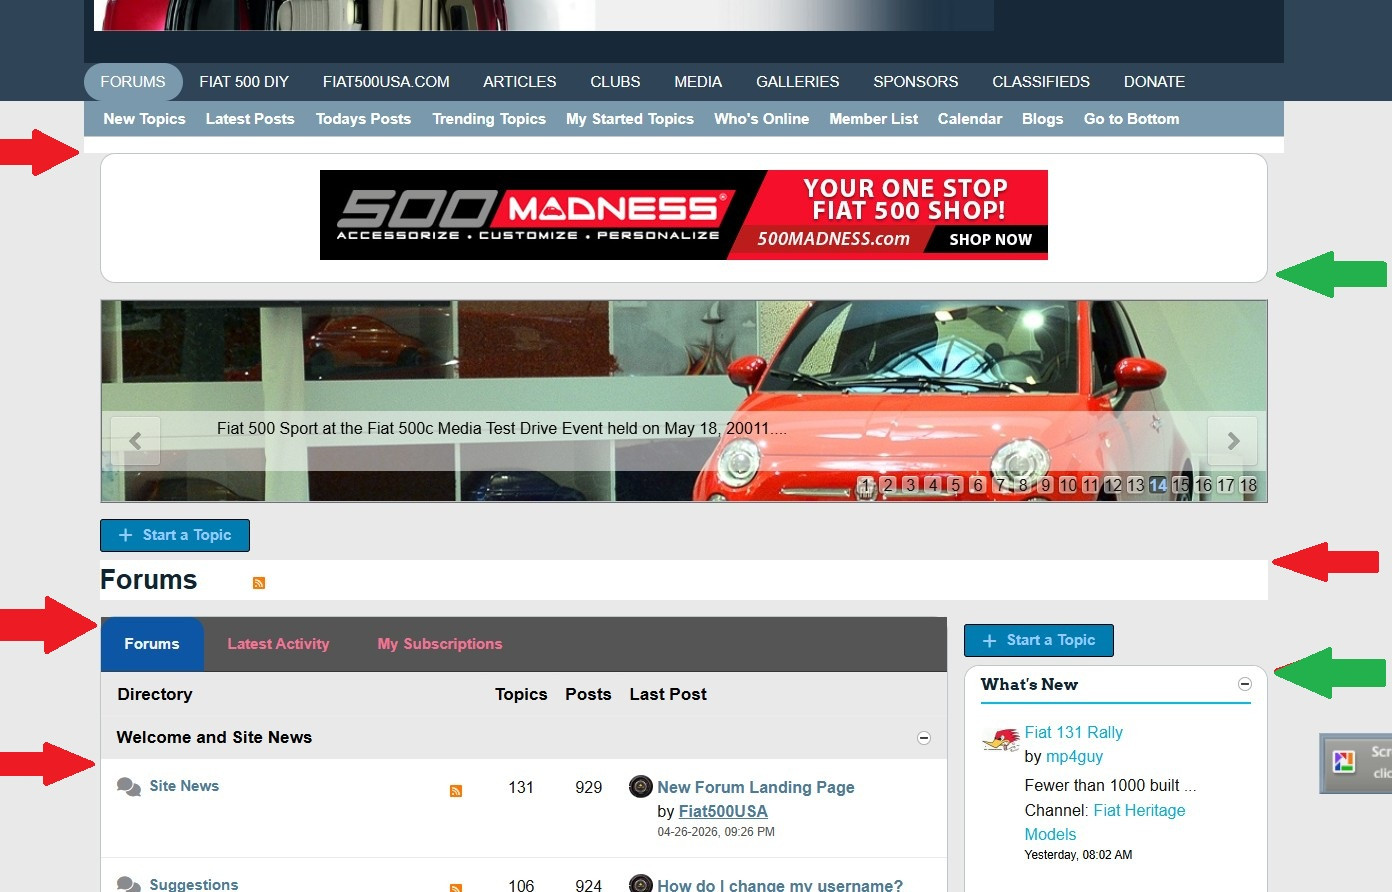Open the New Forum Landing Page post
Viewport: 1392px width, 892px height.
click(756, 787)
